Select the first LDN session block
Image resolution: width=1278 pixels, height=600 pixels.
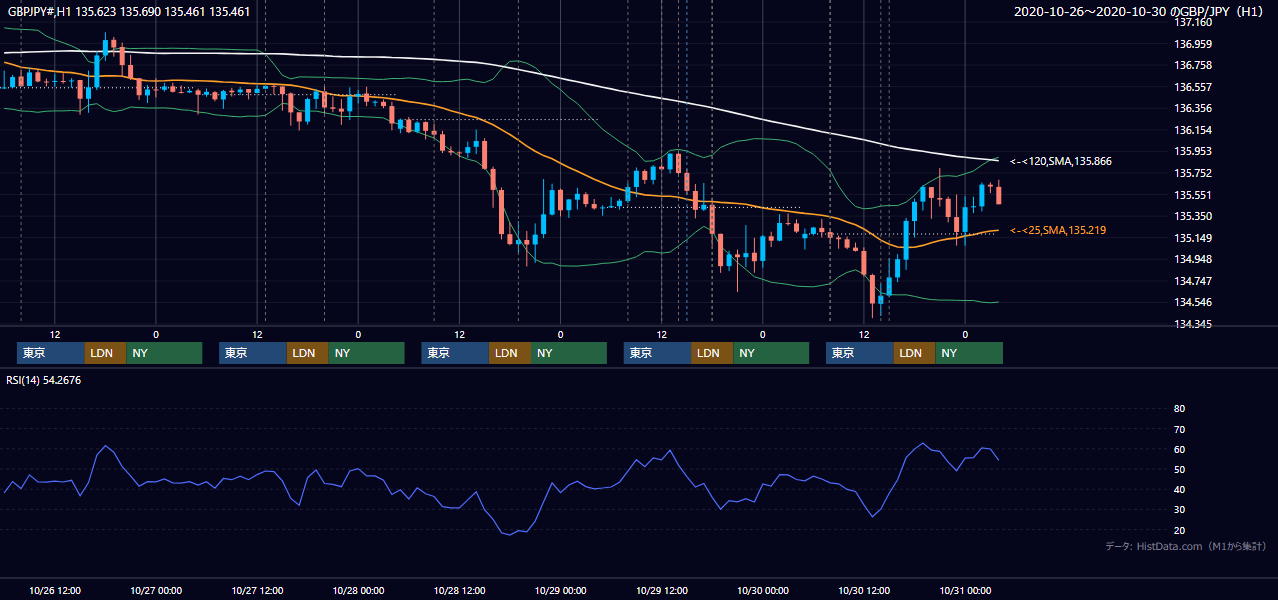[x=105, y=353]
